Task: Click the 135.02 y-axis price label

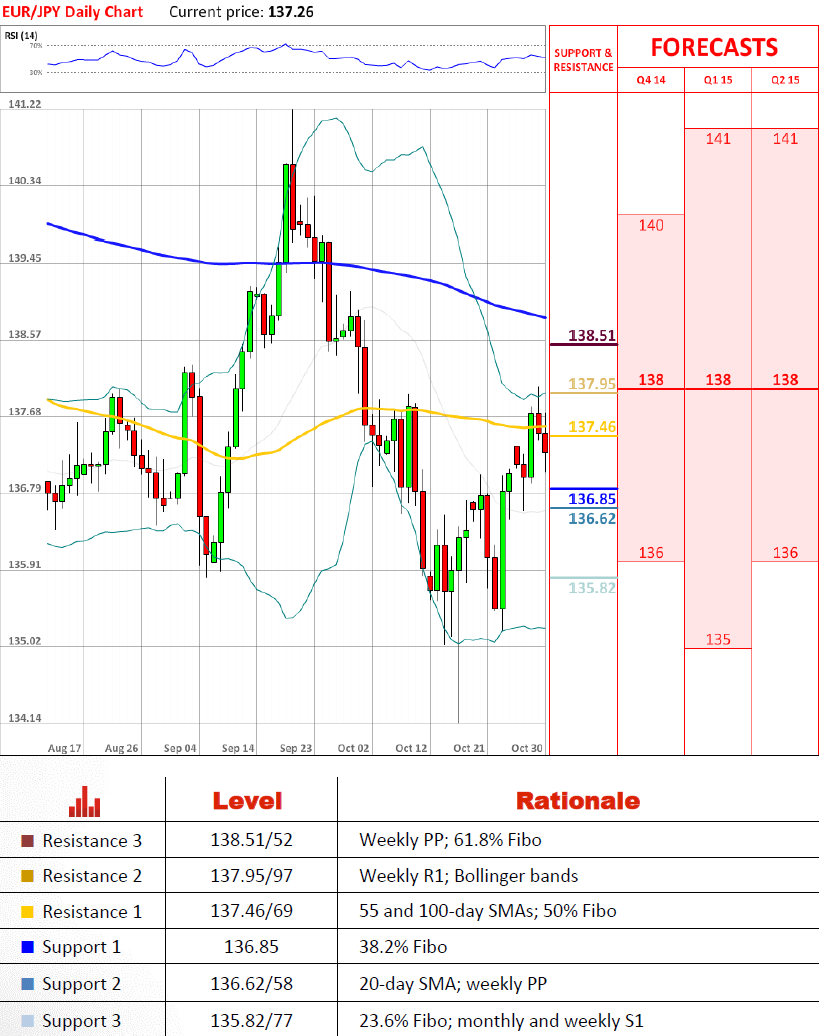Action: click(24, 641)
